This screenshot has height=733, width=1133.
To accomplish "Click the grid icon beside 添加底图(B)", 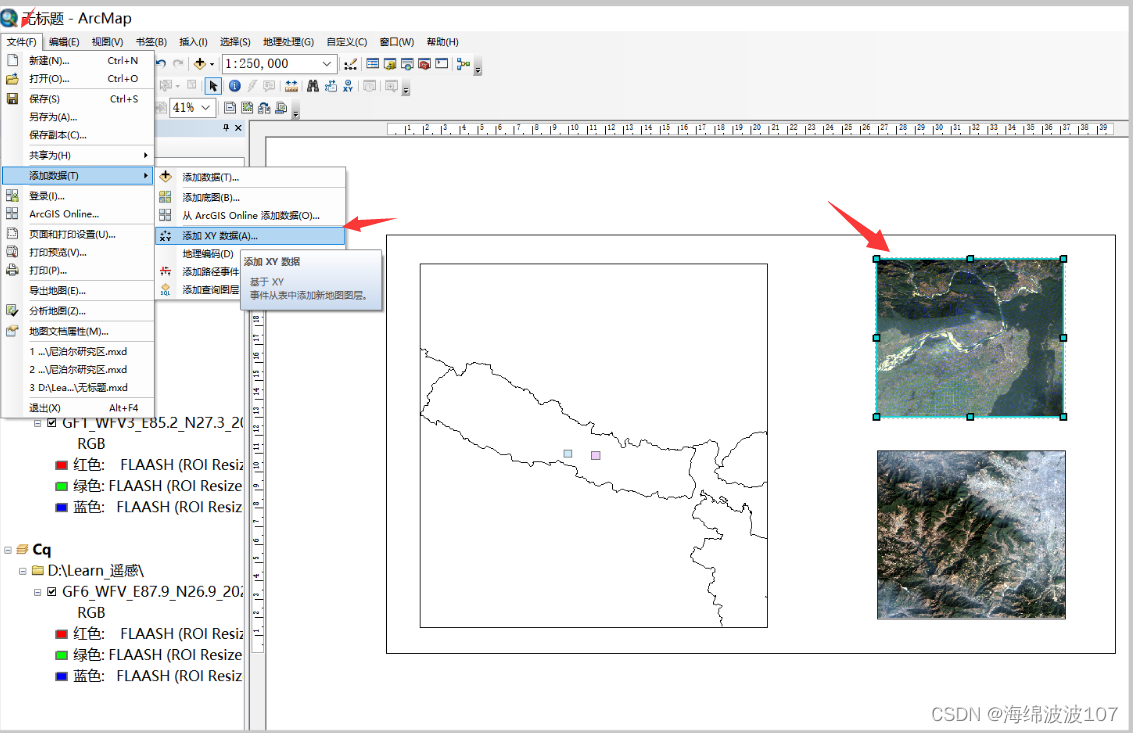I will (165, 197).
